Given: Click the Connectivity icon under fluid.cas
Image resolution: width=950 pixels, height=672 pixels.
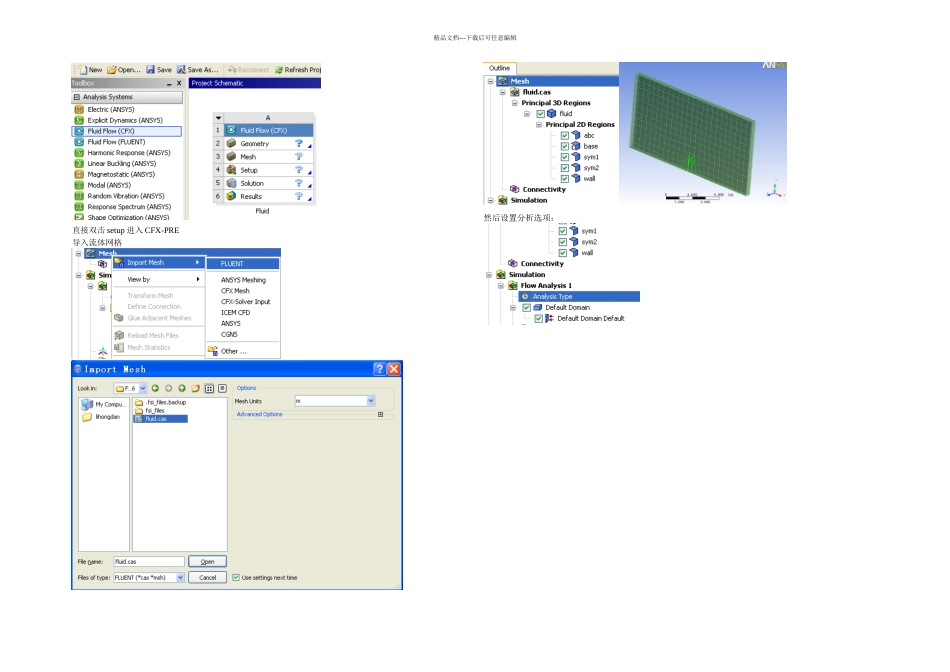Looking at the screenshot, I should 514,189.
